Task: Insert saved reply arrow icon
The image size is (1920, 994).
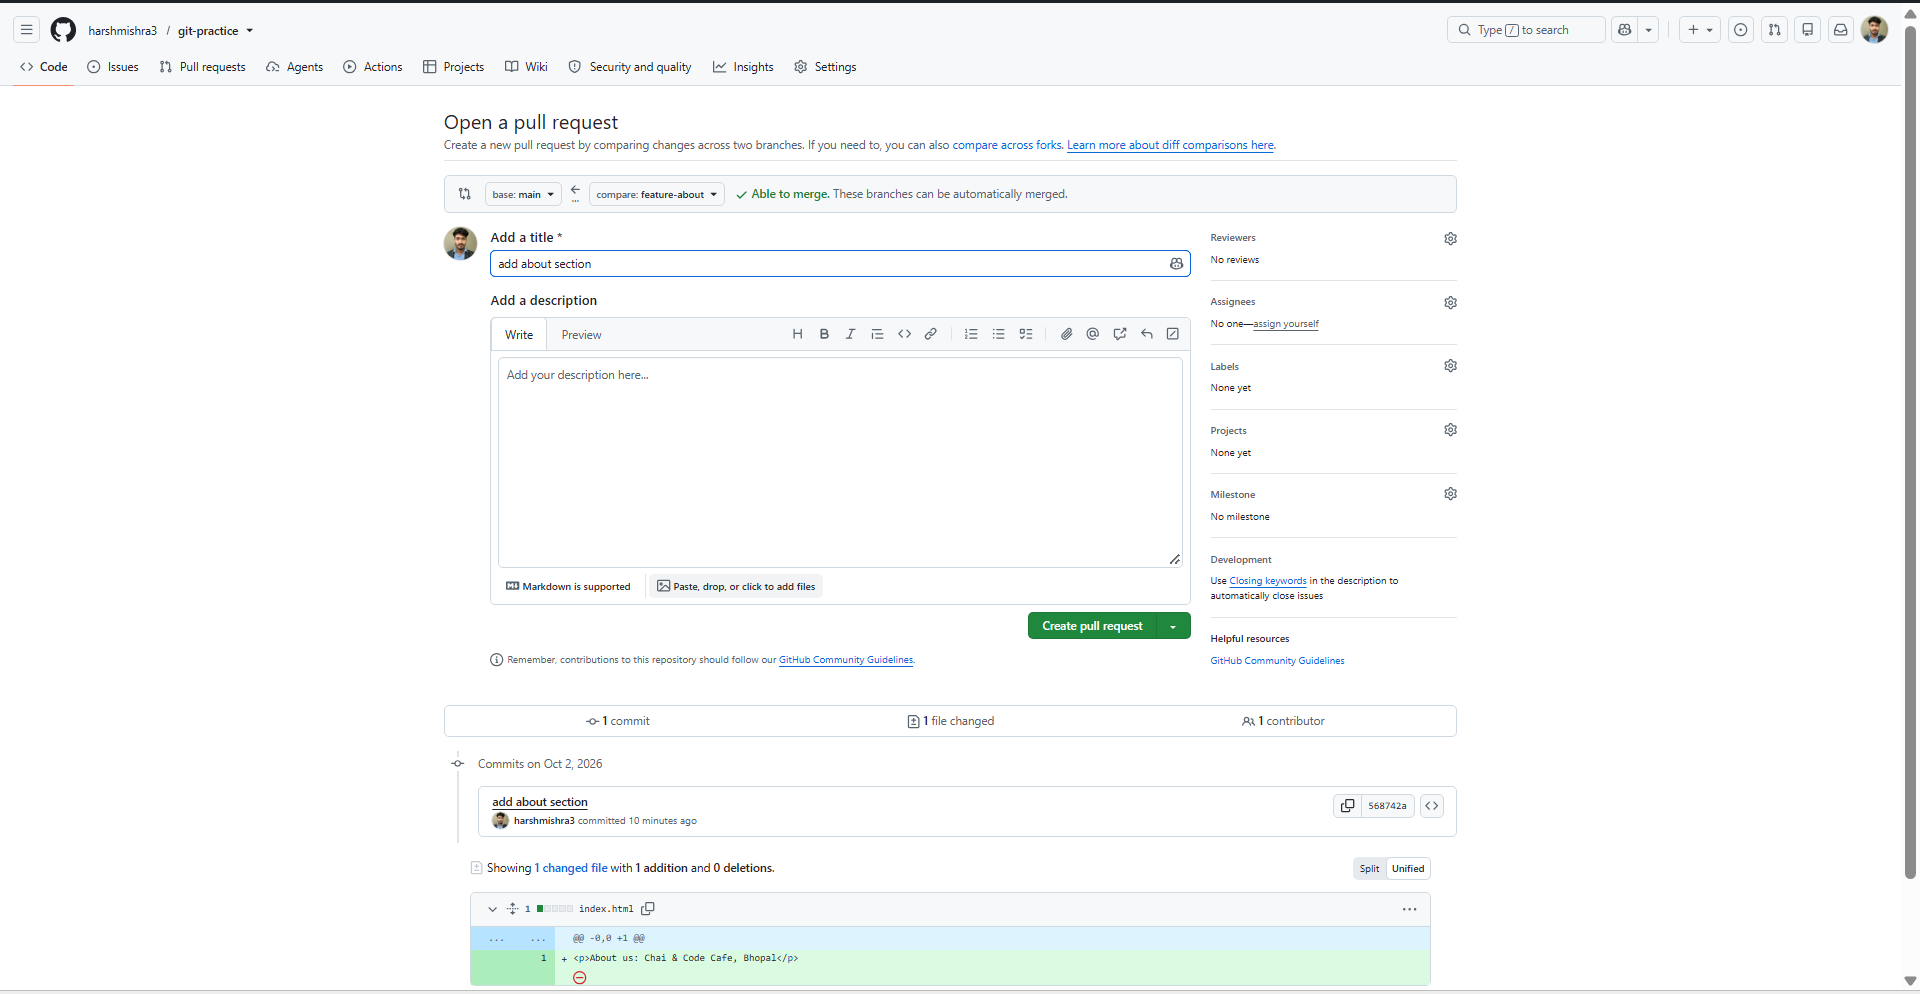Action: (x=1147, y=334)
